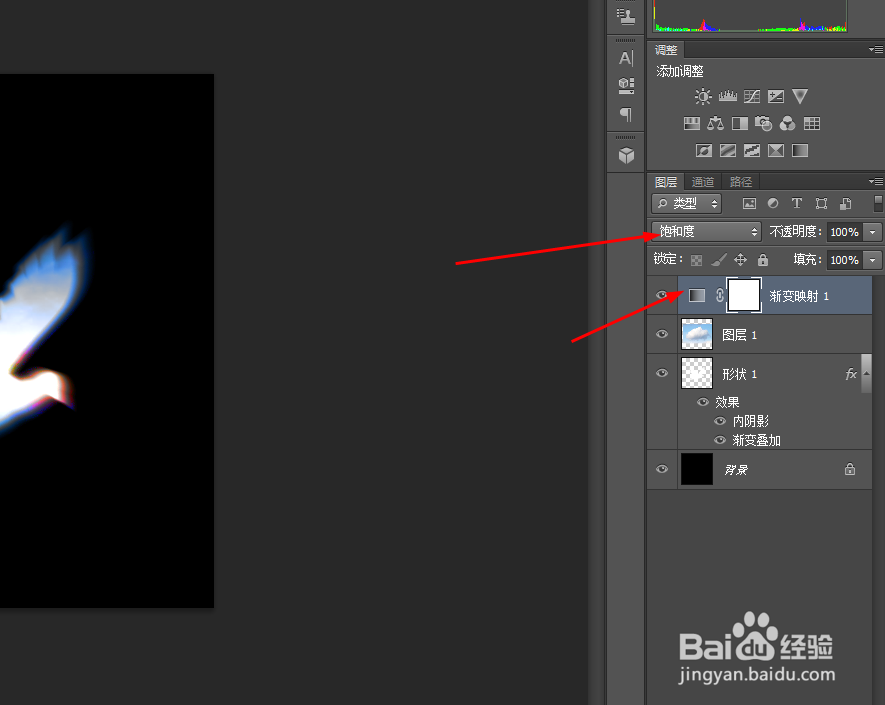Filter layers by adjustment layers icon
Screen dimensions: 885x705
click(773, 203)
